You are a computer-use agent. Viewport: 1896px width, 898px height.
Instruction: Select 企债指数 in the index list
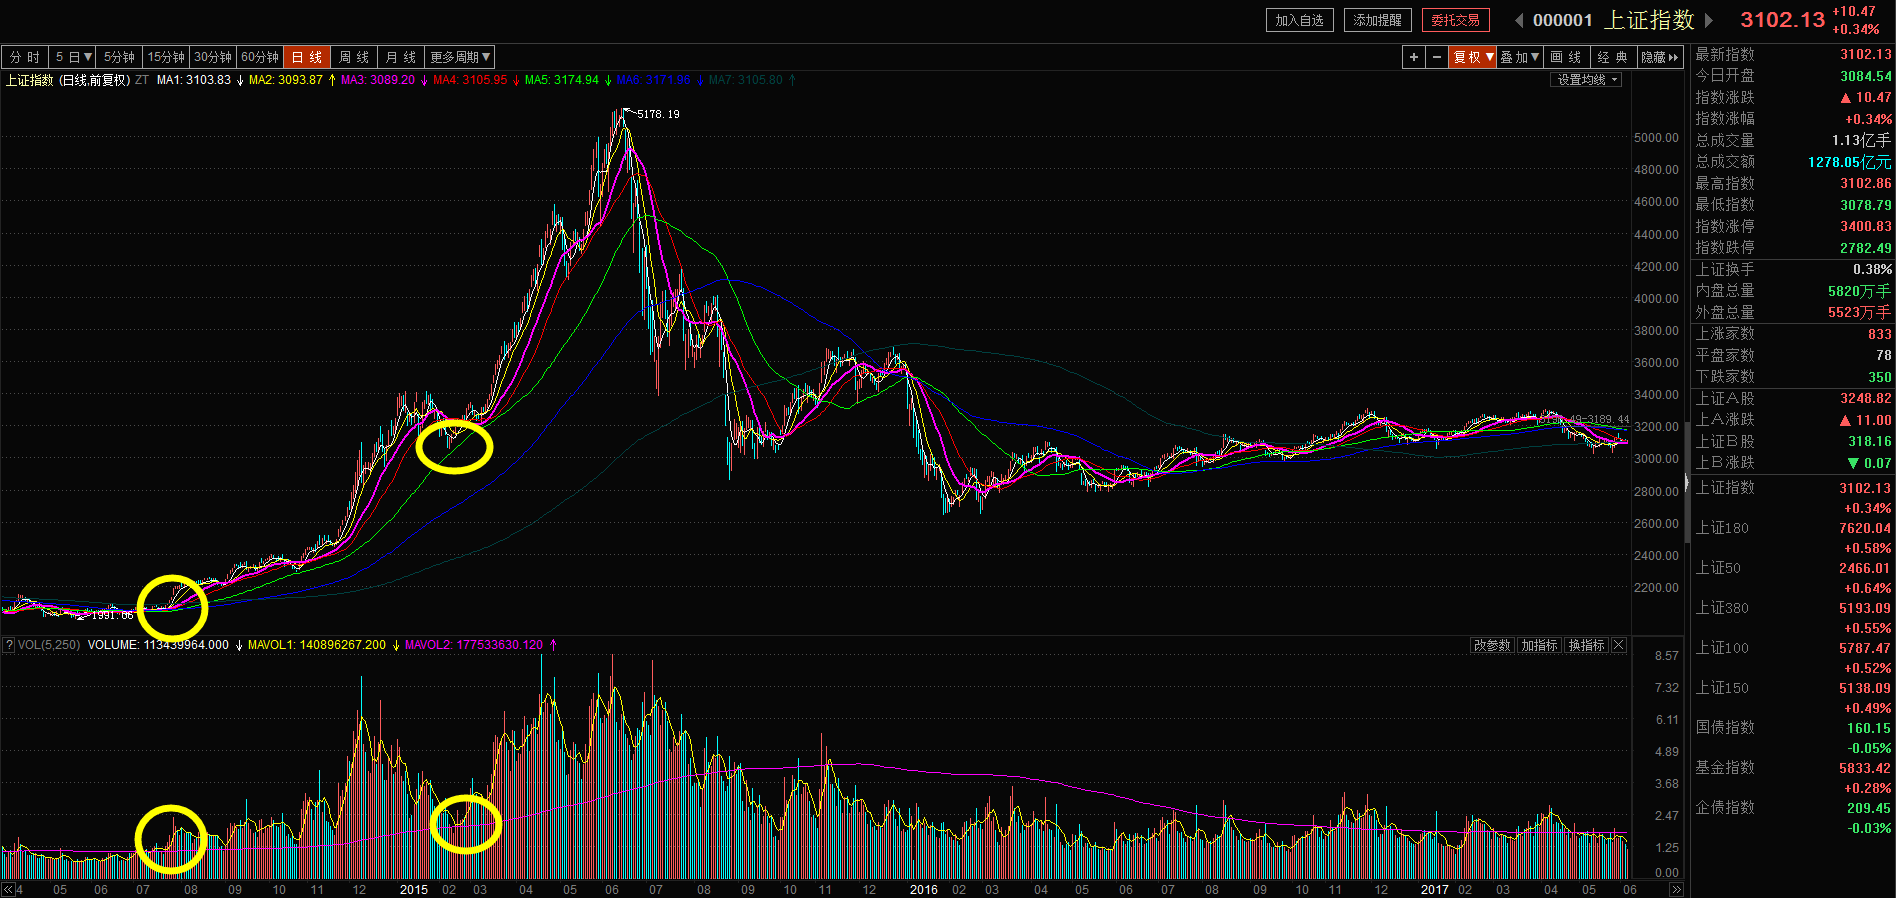[x=1725, y=808]
